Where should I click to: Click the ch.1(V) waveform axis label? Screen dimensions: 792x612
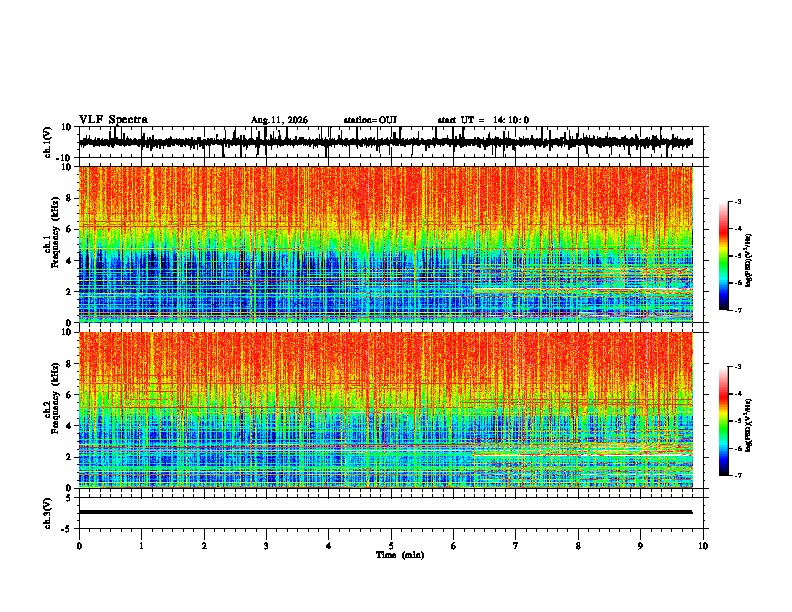tap(48, 142)
